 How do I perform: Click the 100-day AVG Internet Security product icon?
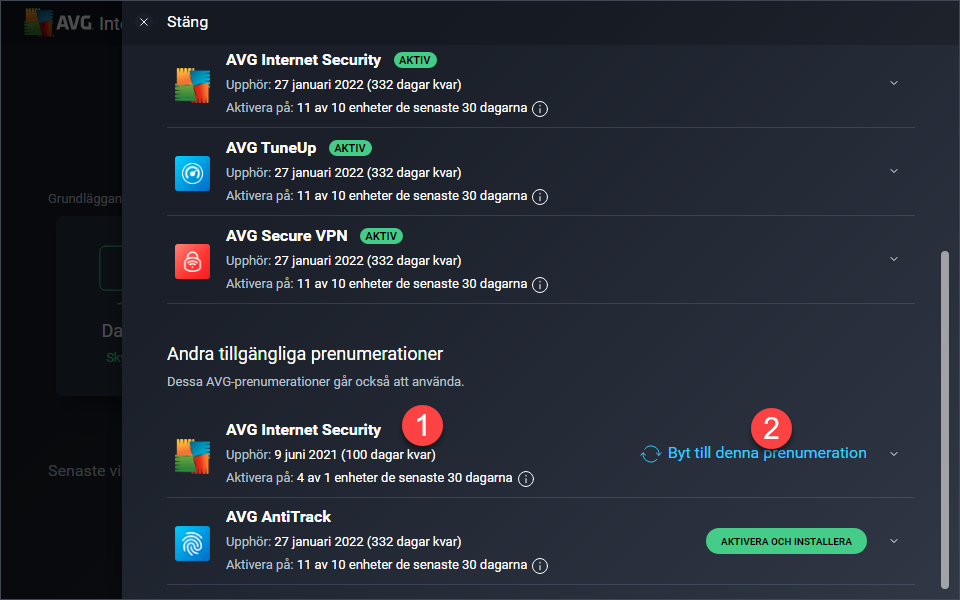(192, 456)
